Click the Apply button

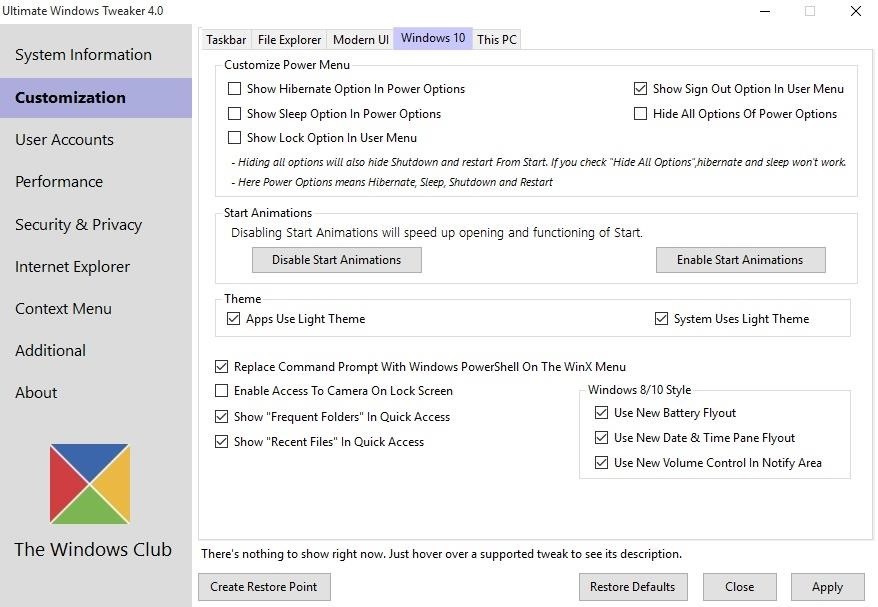click(x=827, y=587)
